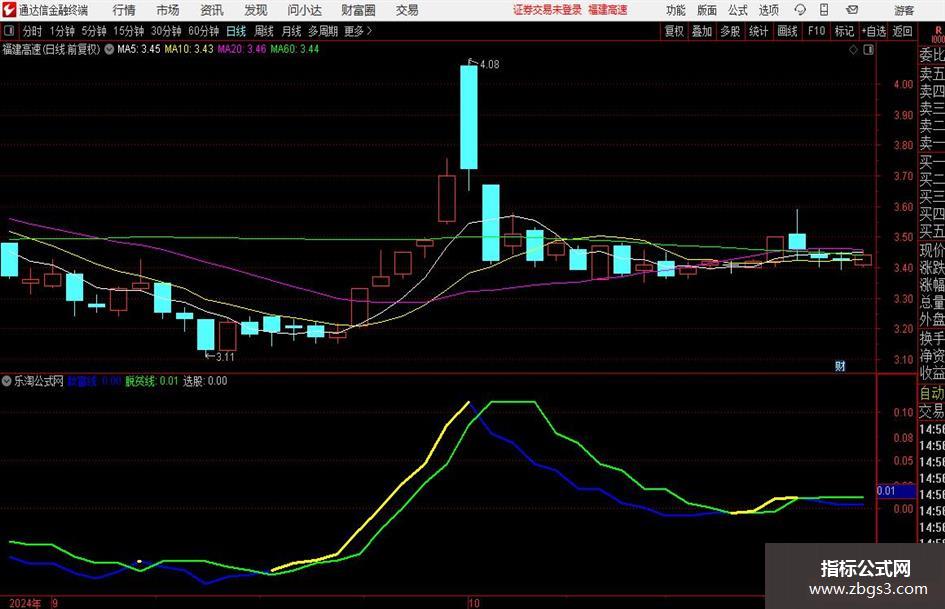Click the 通达信 red logo icon
The height and width of the screenshot is (609, 945).
pos(9,10)
